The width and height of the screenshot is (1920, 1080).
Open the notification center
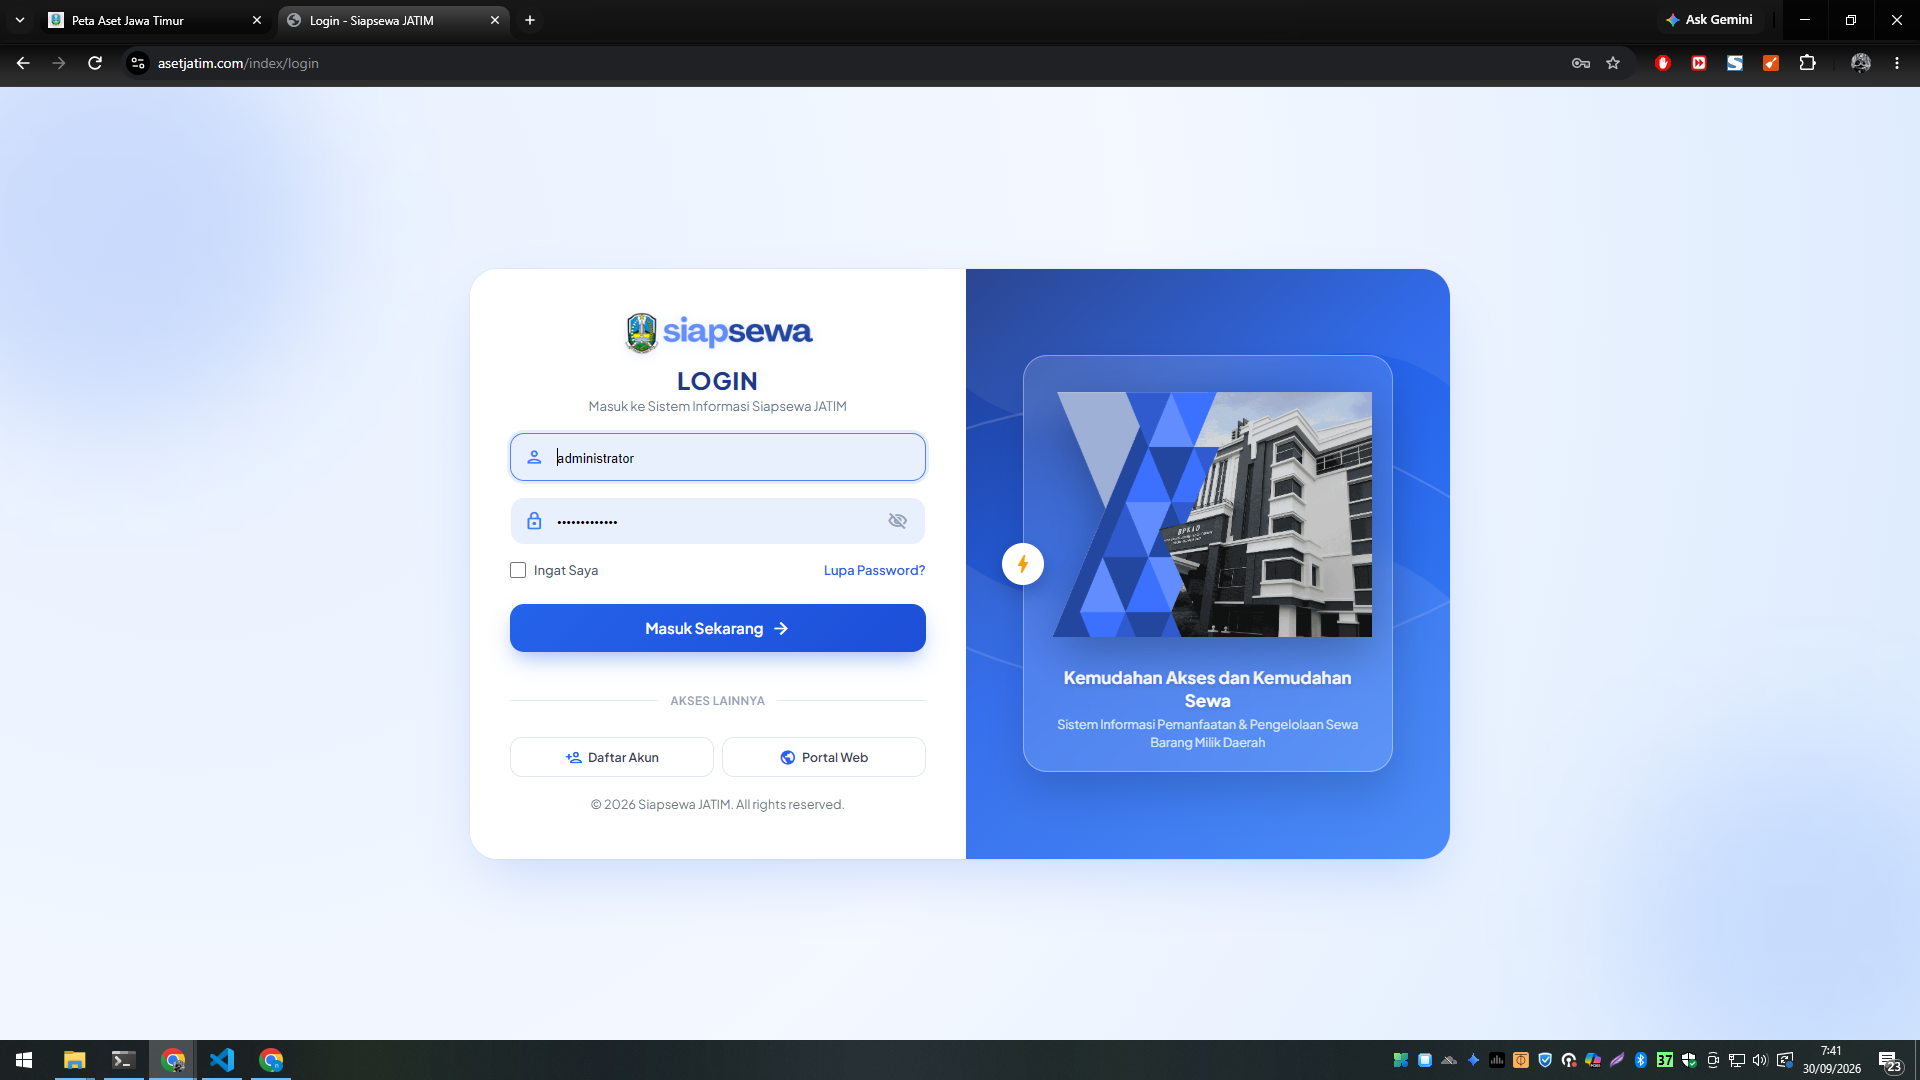tap(1889, 1061)
